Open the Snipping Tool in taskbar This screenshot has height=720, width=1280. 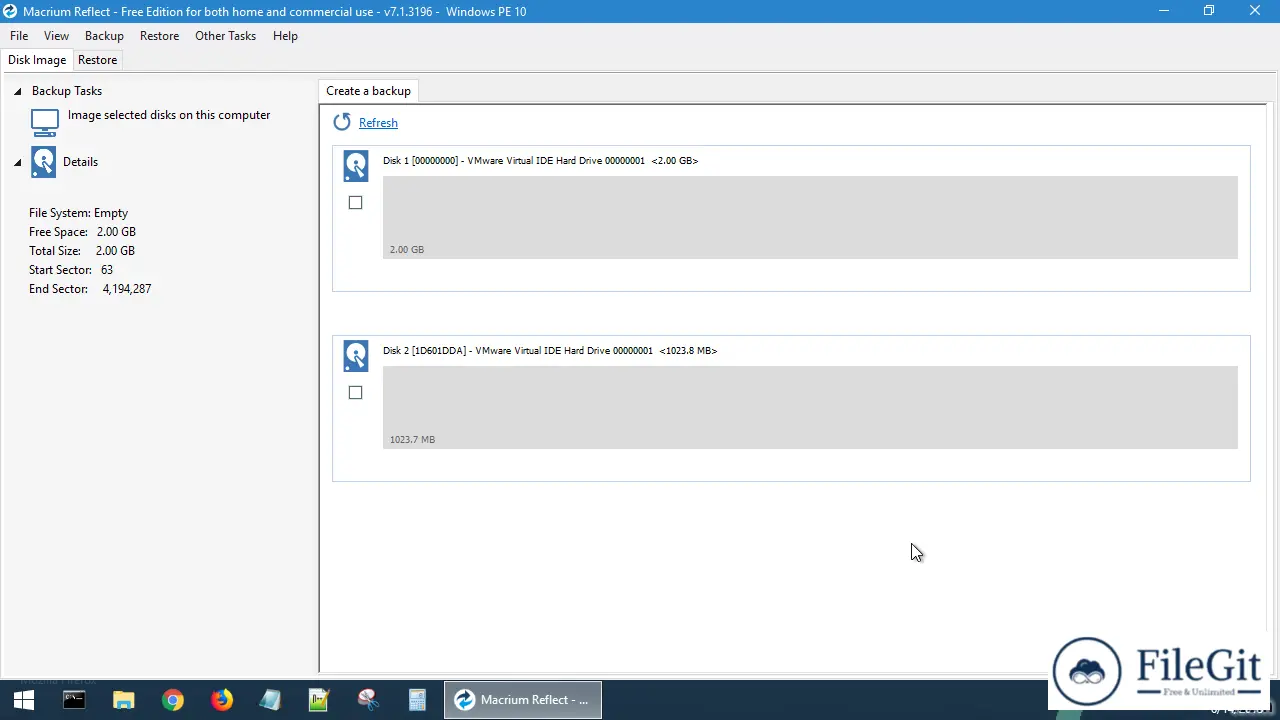(x=368, y=700)
